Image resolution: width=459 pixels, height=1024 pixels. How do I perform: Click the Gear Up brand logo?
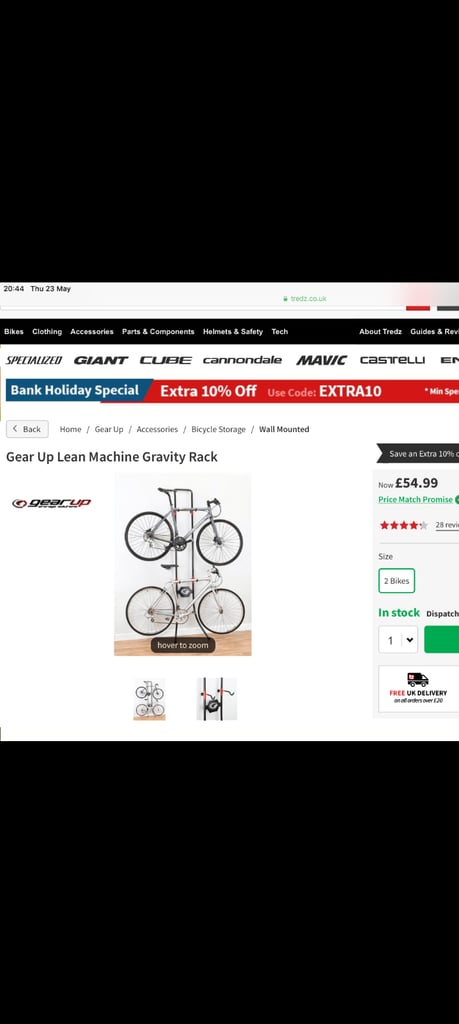pyautogui.click(x=51, y=503)
